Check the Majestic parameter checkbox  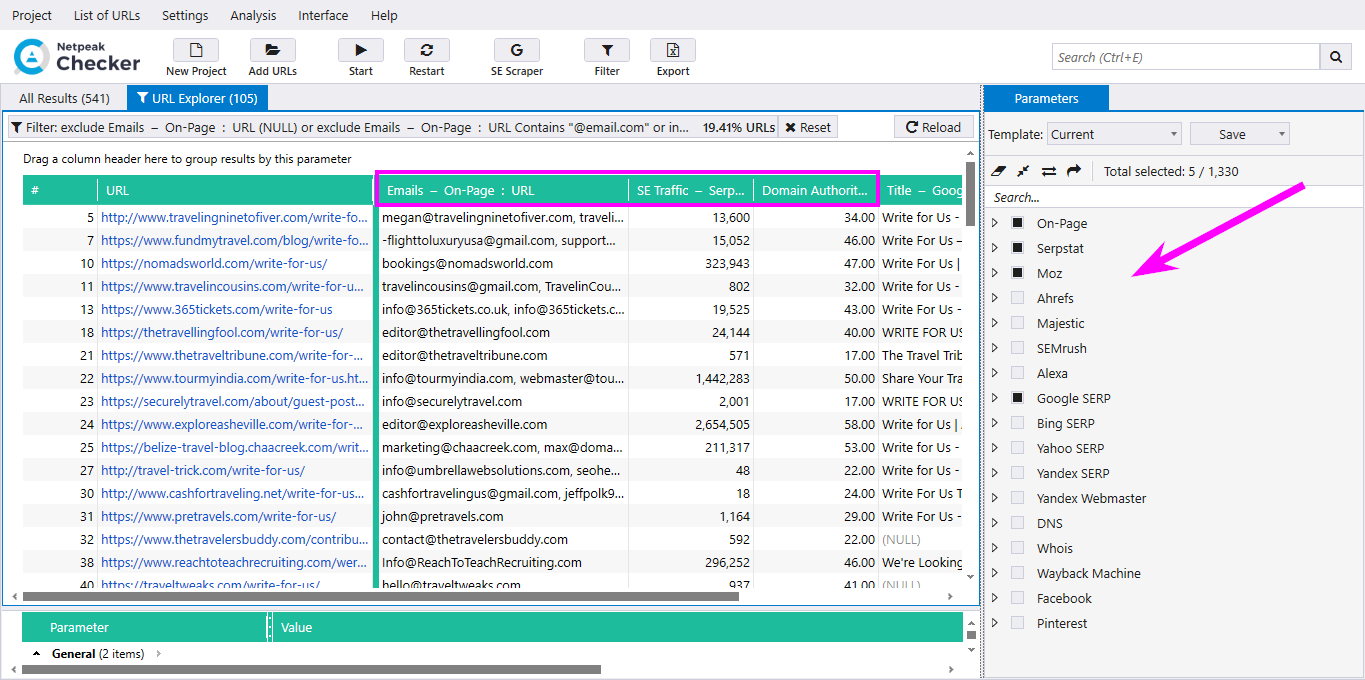coord(1017,323)
